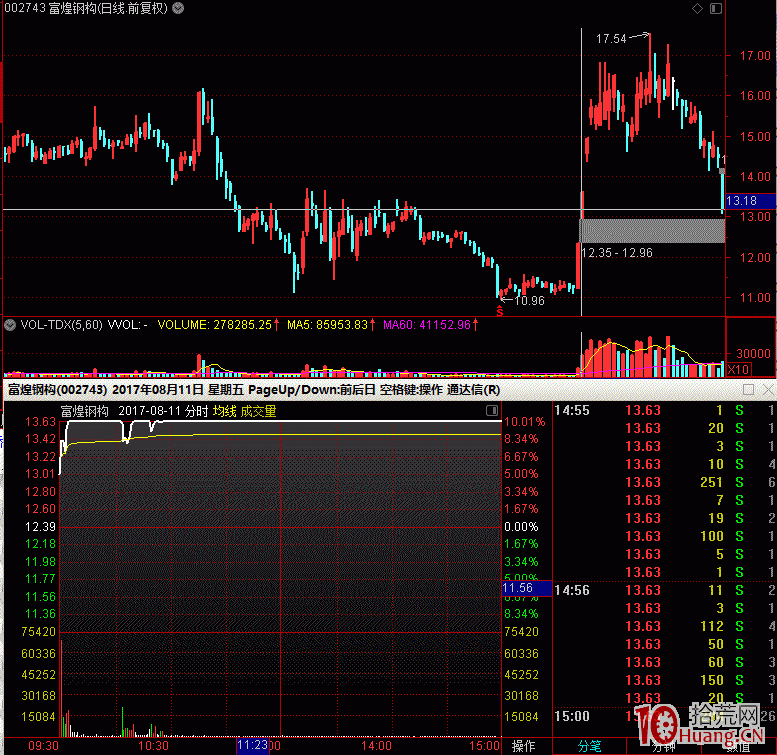Select the tick row with volume 112
Image resolution: width=777 pixels, height=755 pixels.
(664, 627)
